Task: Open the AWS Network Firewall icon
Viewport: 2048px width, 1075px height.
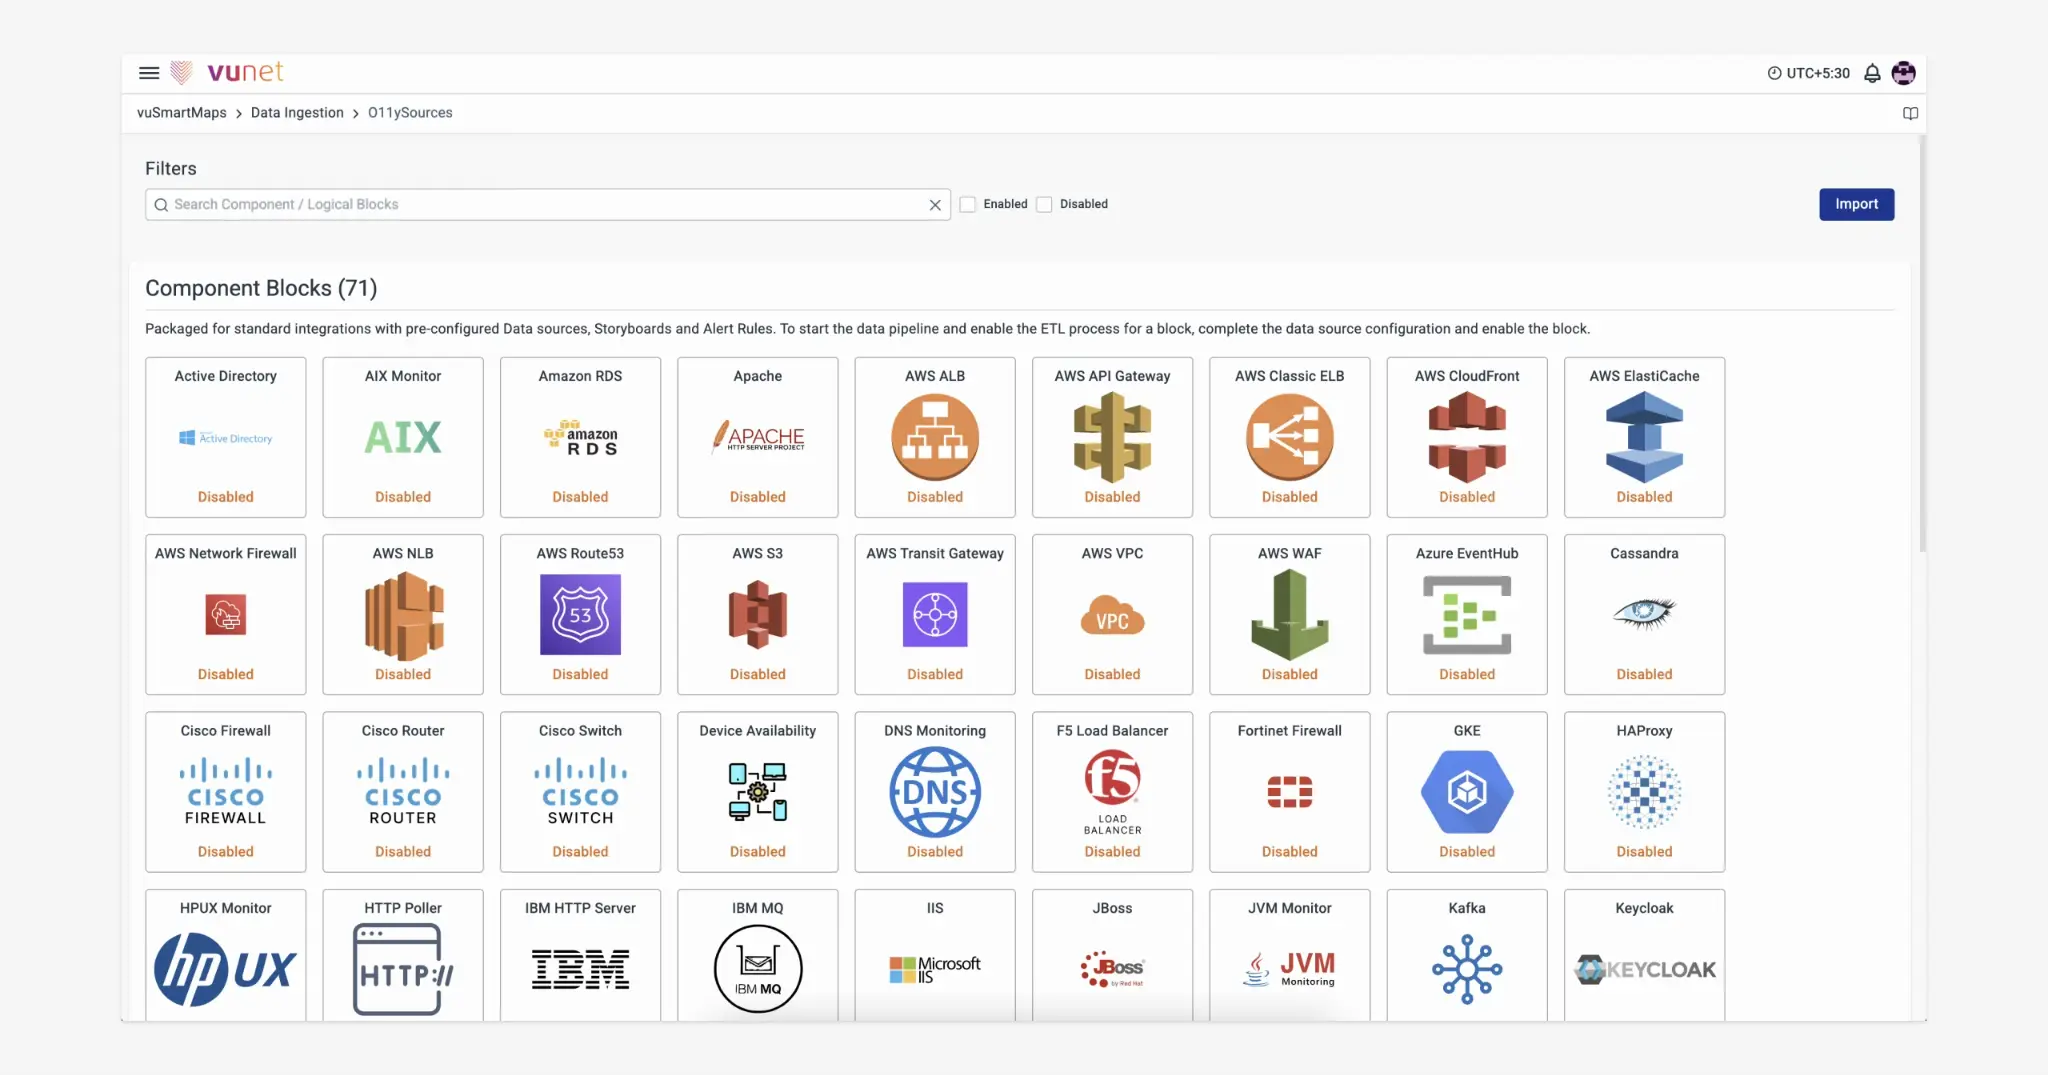Action: click(226, 614)
